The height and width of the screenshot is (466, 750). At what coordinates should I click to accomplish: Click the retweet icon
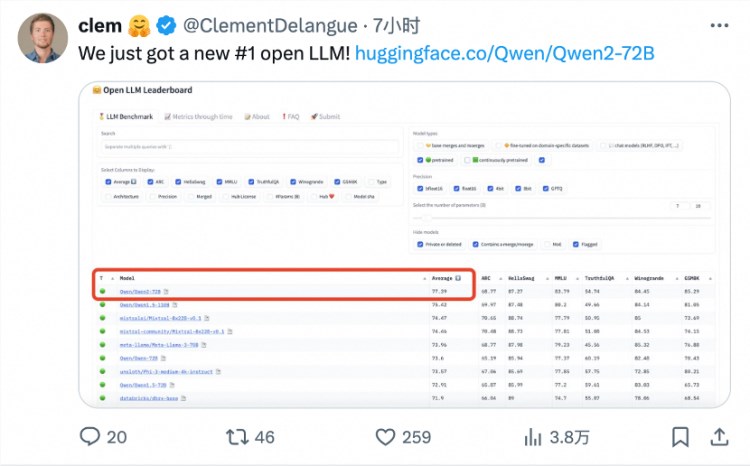pos(237,437)
